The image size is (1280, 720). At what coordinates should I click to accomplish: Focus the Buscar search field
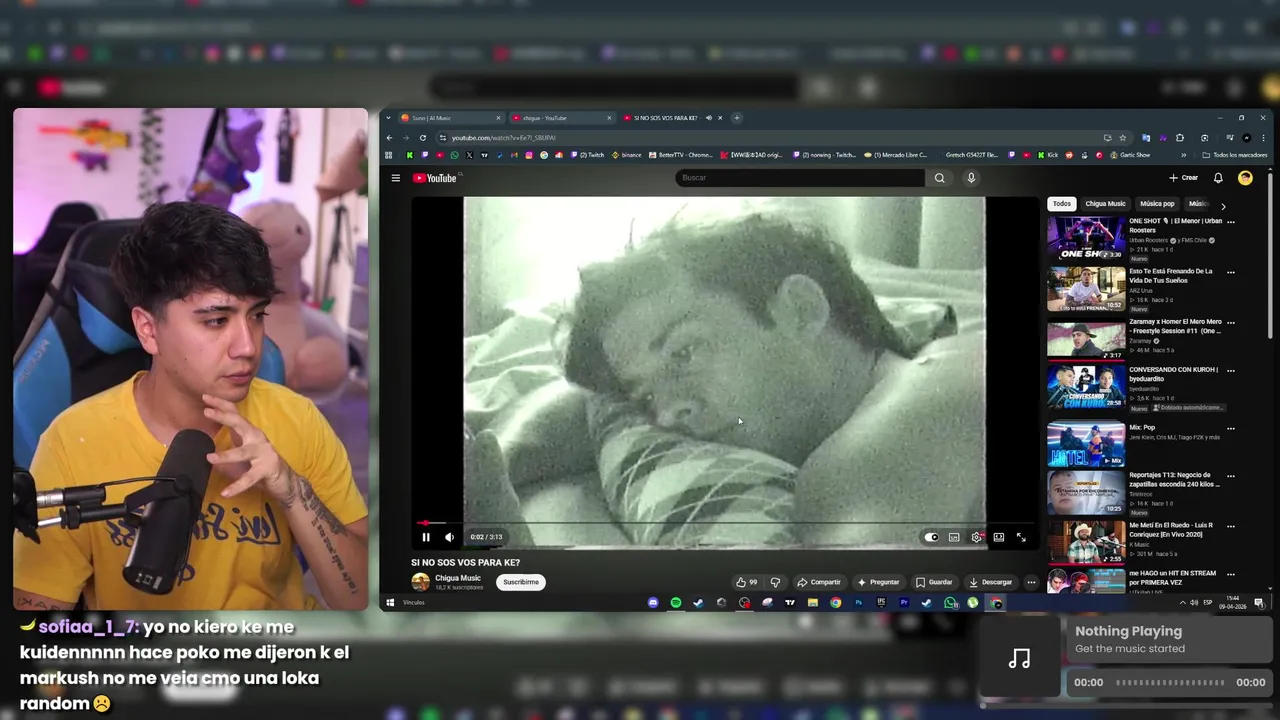(800, 178)
